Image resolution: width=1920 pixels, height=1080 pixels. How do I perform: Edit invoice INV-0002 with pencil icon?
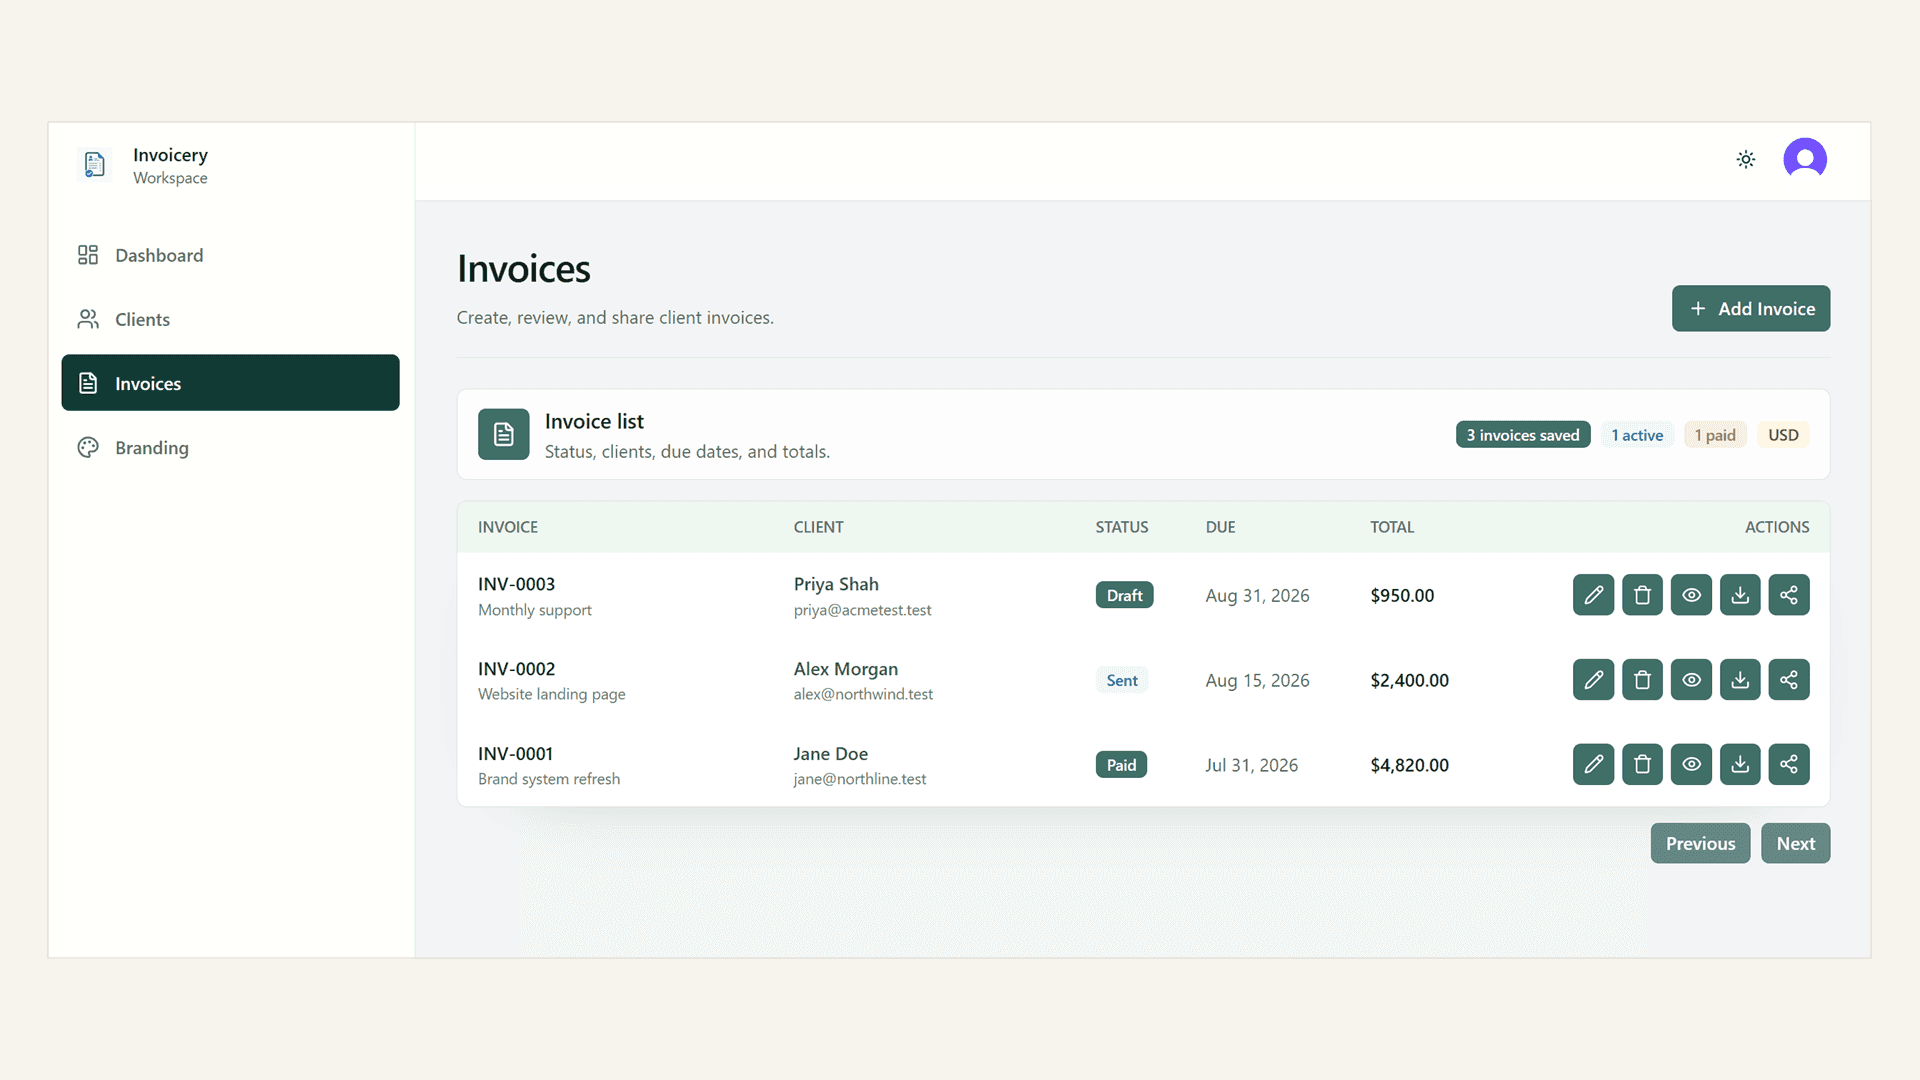(x=1593, y=680)
